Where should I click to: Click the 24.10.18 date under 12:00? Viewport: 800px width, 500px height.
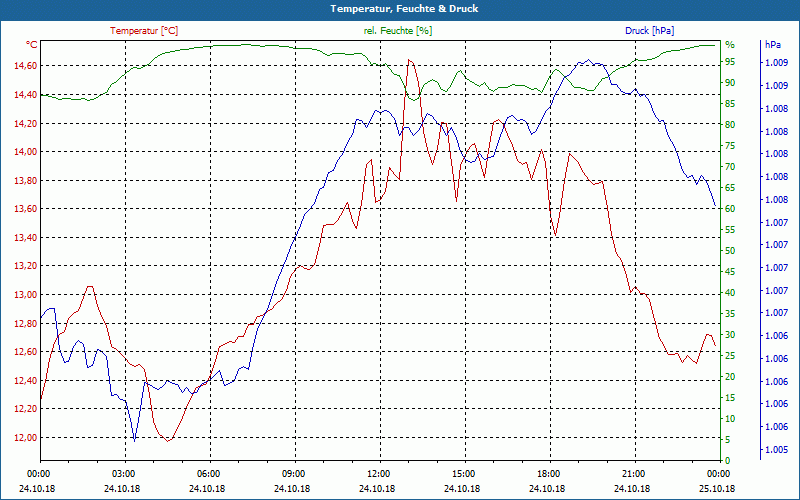point(377,488)
